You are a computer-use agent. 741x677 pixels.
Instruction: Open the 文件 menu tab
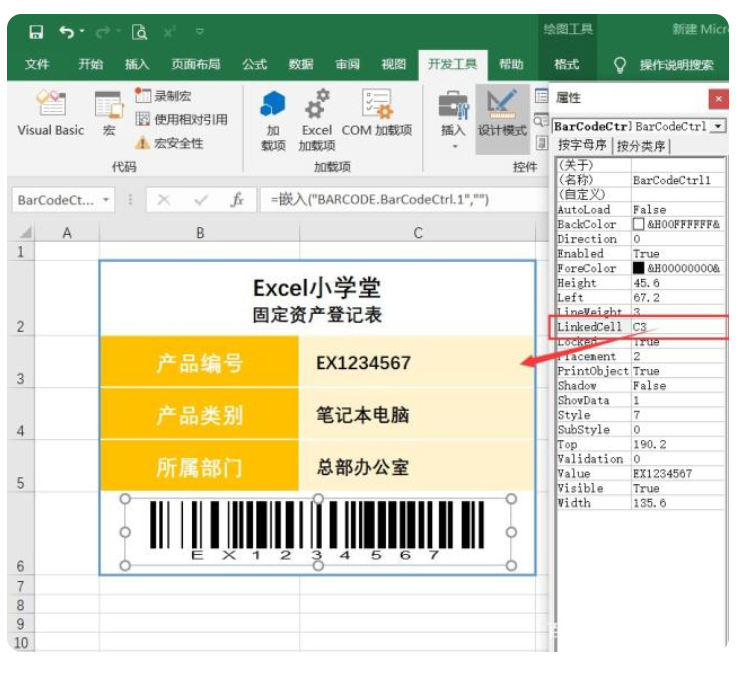37,64
